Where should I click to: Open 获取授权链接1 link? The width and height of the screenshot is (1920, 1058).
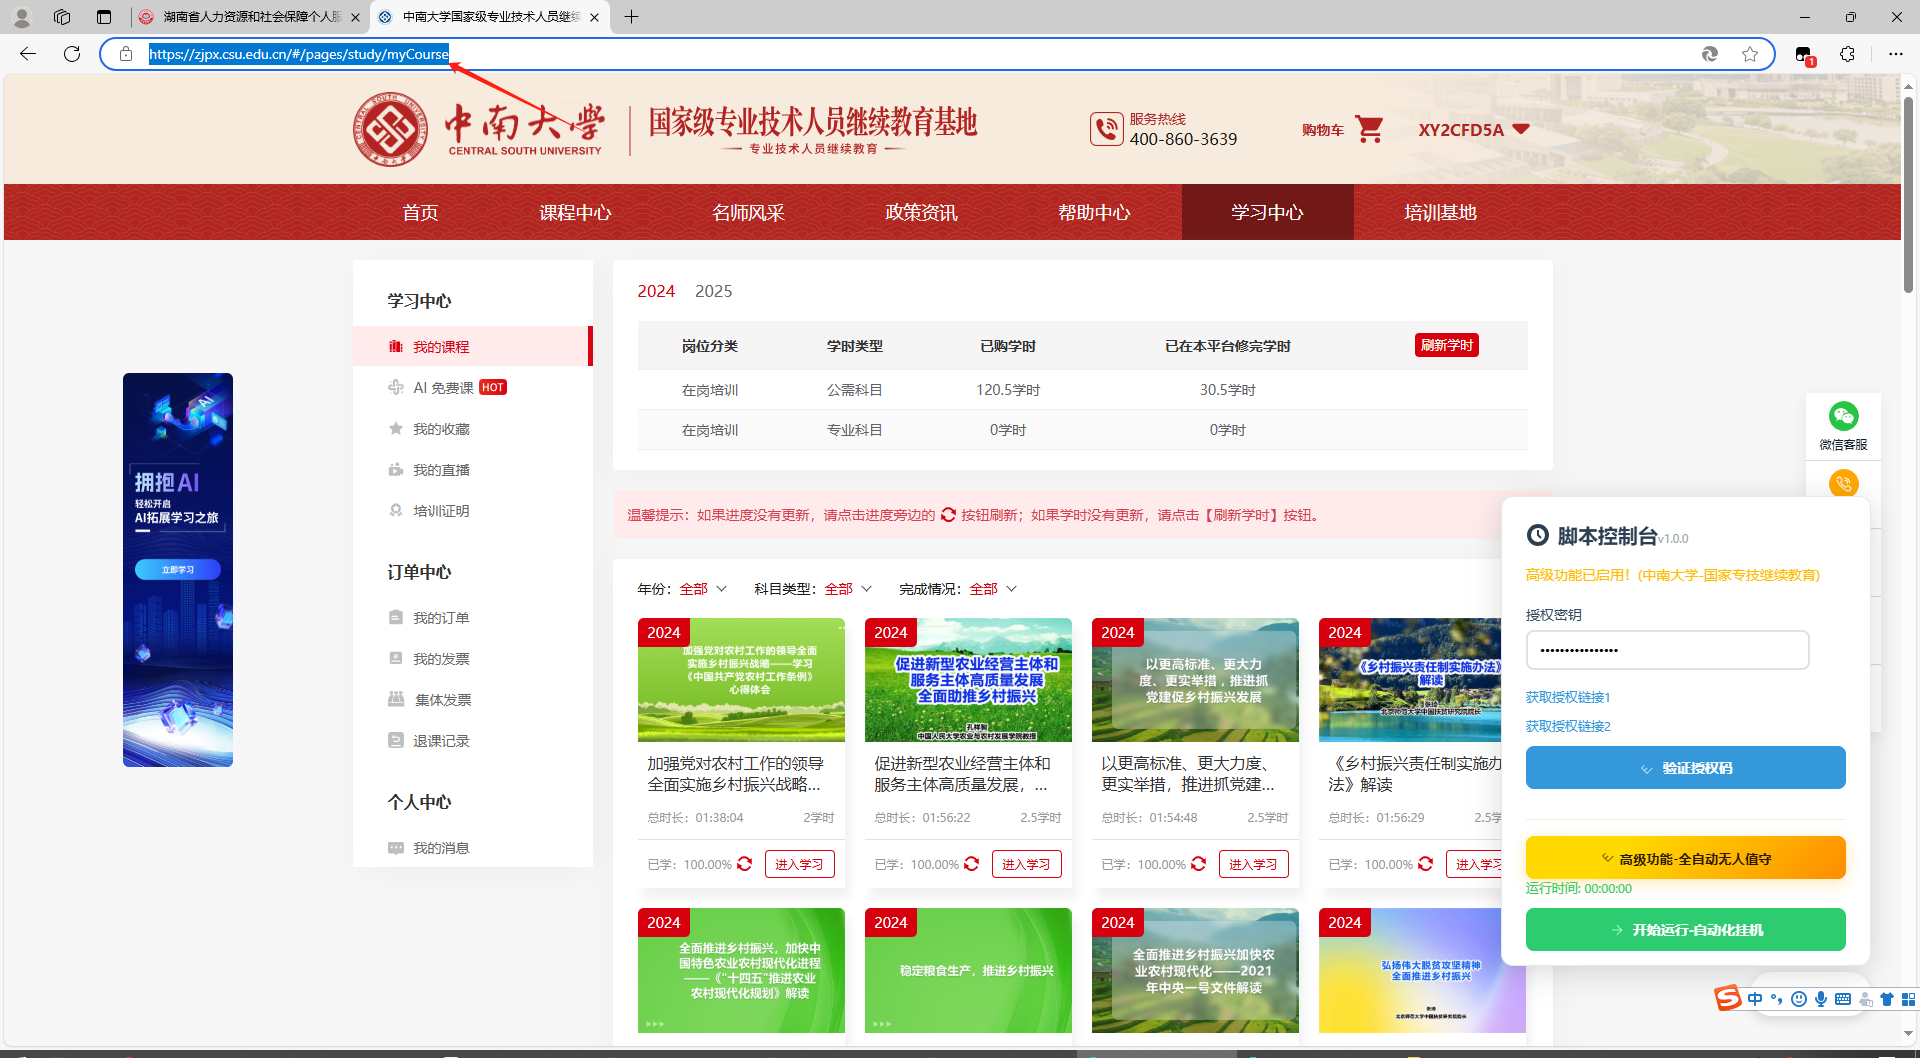[1567, 697]
